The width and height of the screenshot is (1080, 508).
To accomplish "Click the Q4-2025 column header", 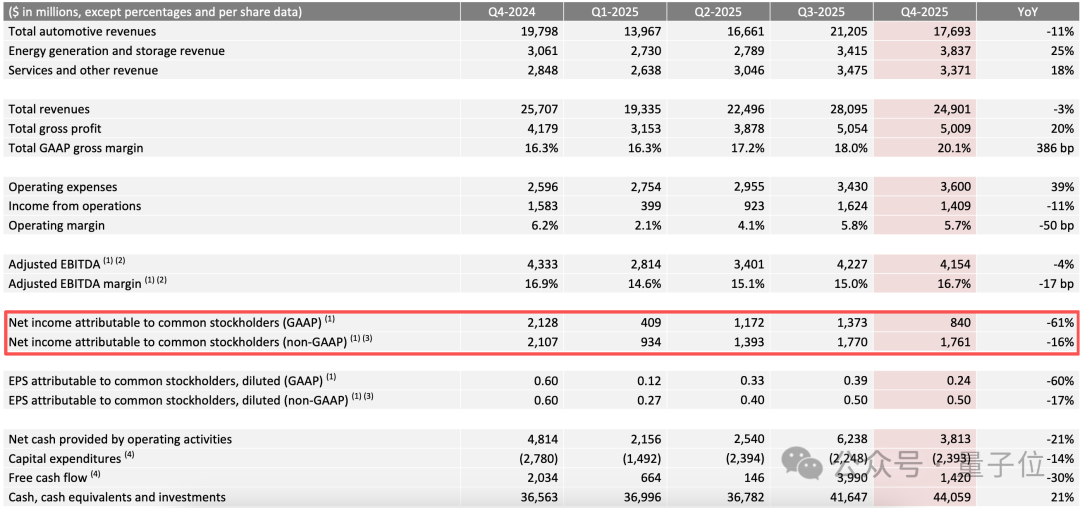I will (x=925, y=12).
